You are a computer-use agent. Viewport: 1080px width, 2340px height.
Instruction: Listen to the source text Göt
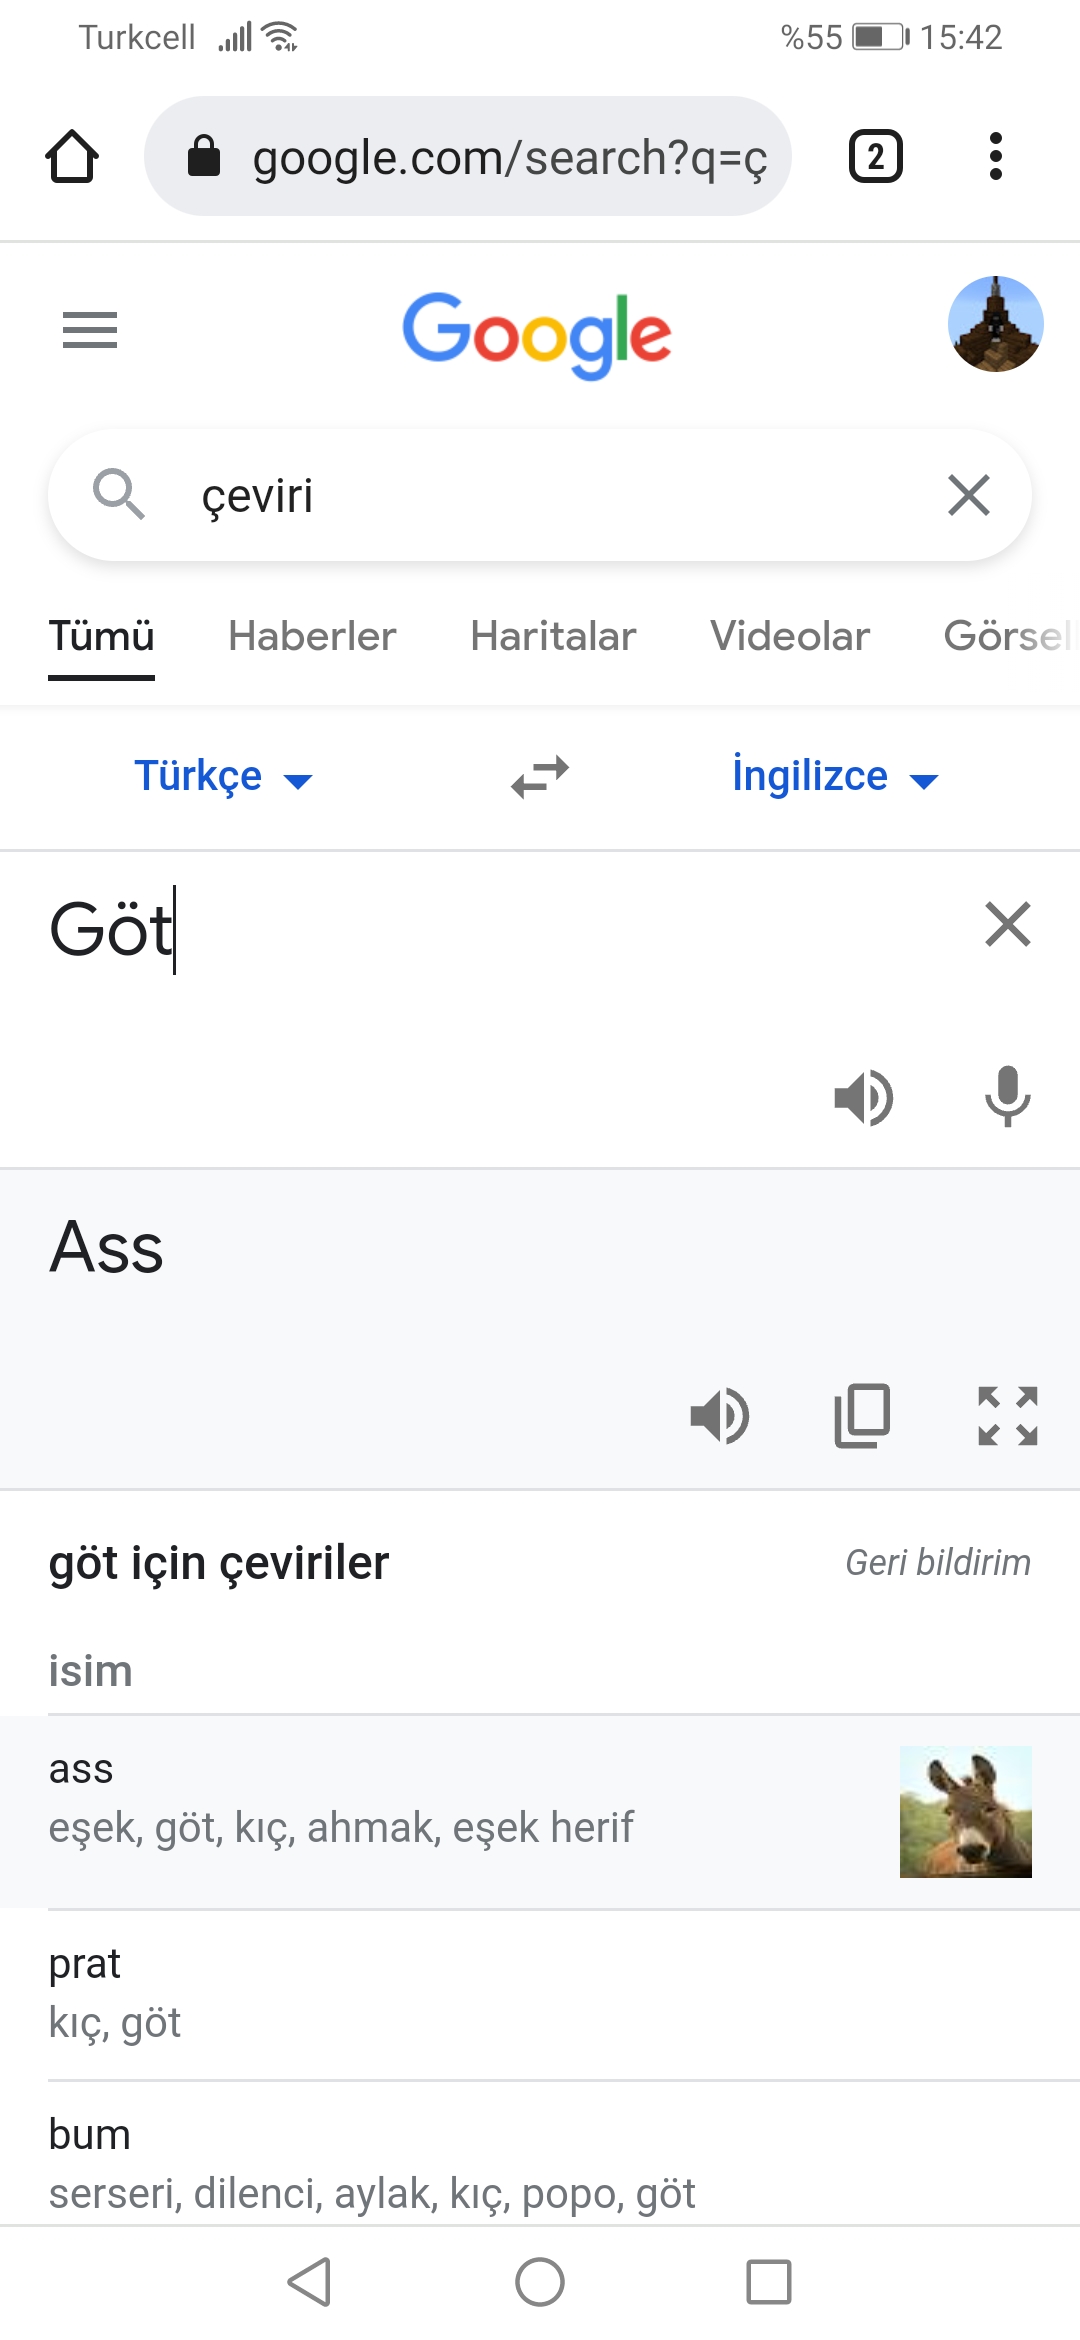click(864, 1097)
